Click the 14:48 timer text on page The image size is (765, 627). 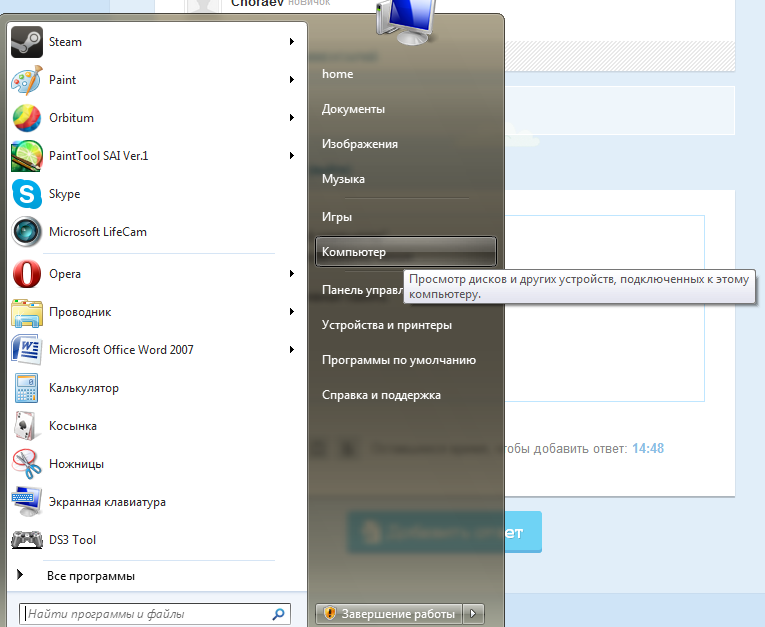pyautogui.click(x=648, y=448)
